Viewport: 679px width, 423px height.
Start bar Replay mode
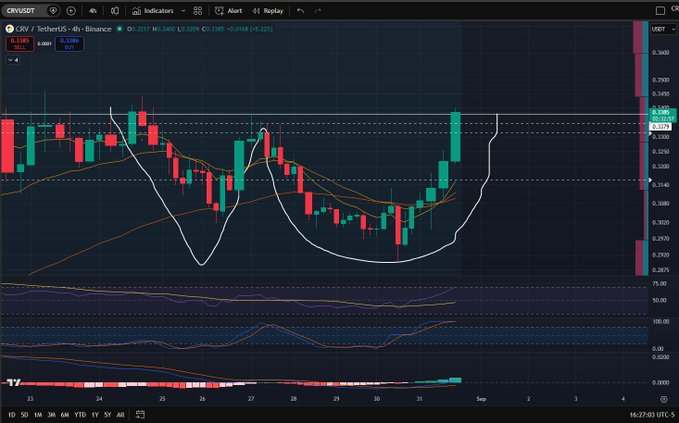(268, 10)
